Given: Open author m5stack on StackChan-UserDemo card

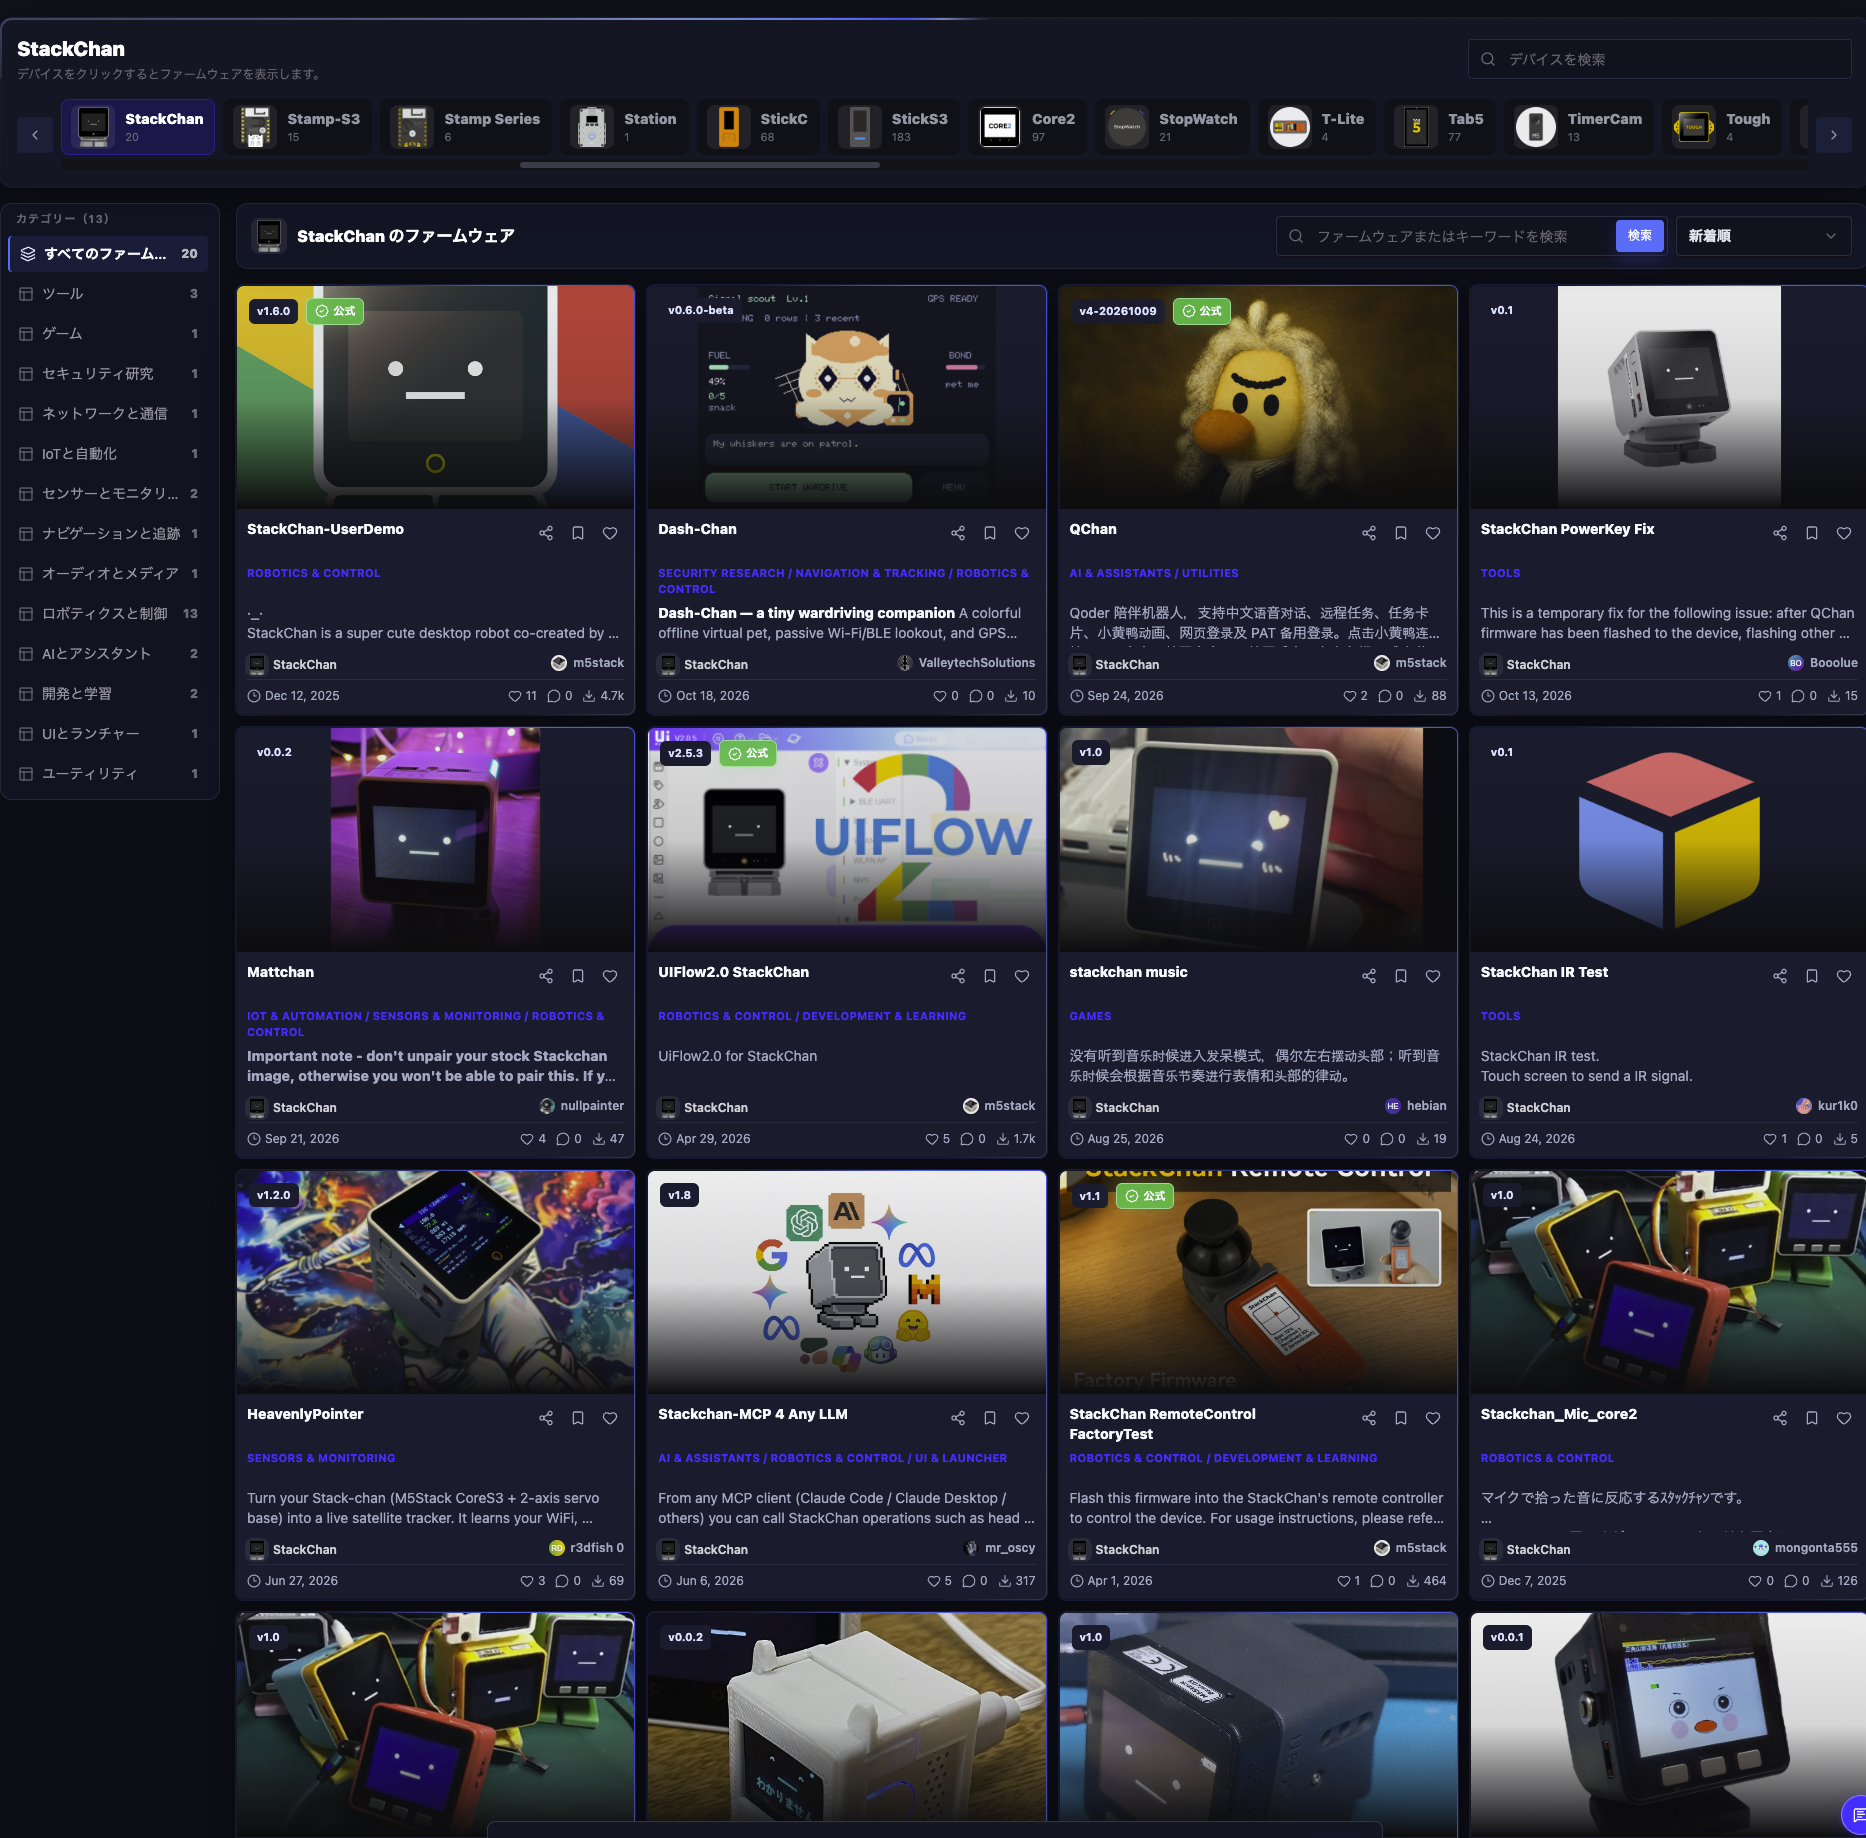Looking at the screenshot, I should tap(588, 663).
